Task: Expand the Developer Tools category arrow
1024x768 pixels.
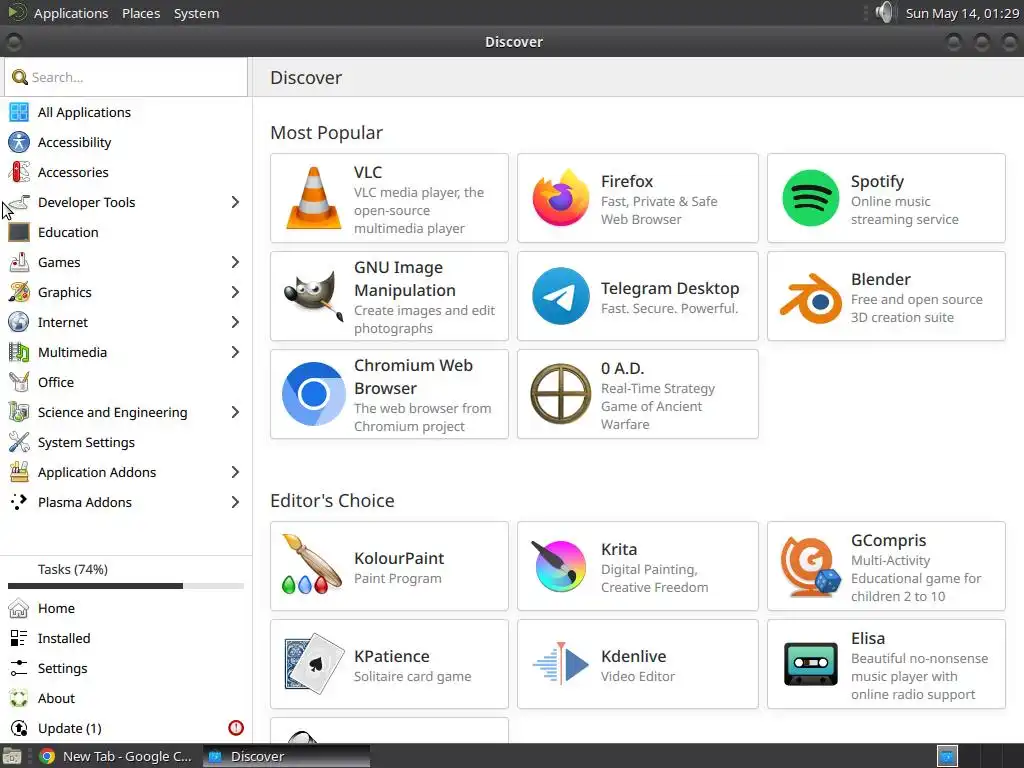Action: coord(235,202)
